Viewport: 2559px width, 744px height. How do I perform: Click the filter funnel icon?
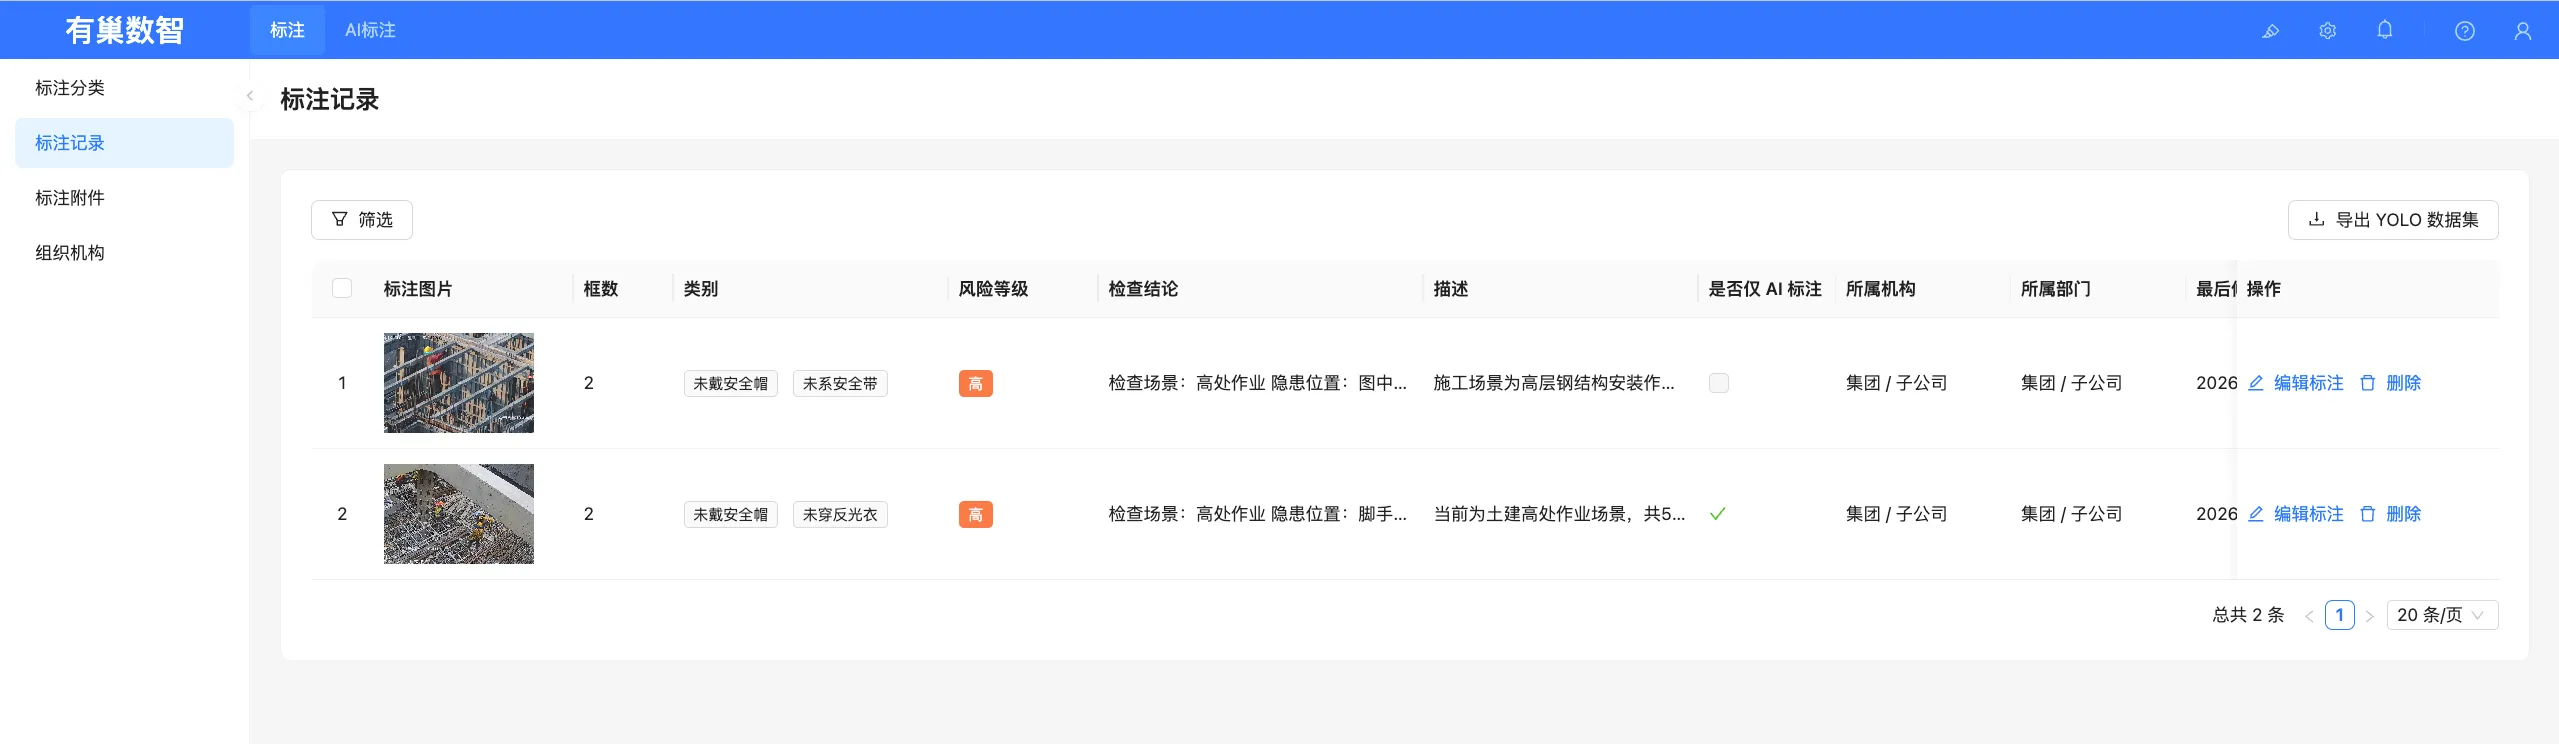[x=340, y=219]
